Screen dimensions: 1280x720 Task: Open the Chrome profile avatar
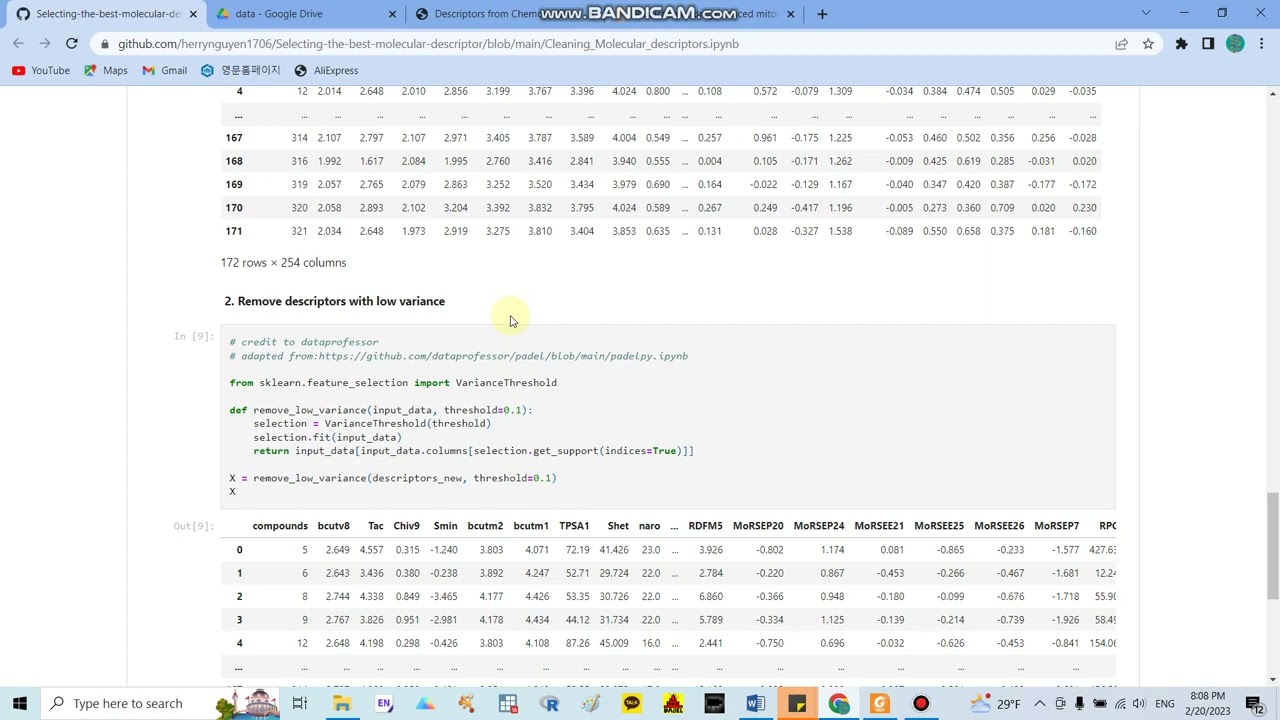coord(1235,44)
